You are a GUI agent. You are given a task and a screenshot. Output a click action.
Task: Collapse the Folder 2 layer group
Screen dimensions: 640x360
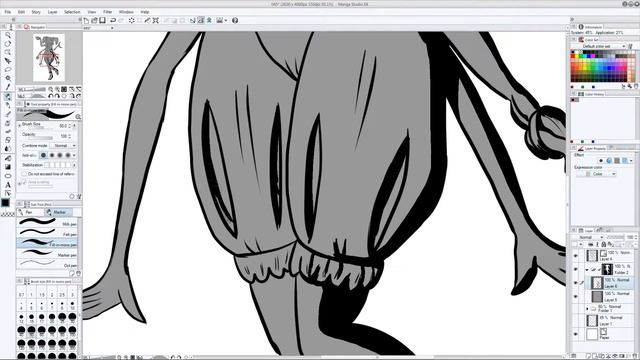pos(587,270)
